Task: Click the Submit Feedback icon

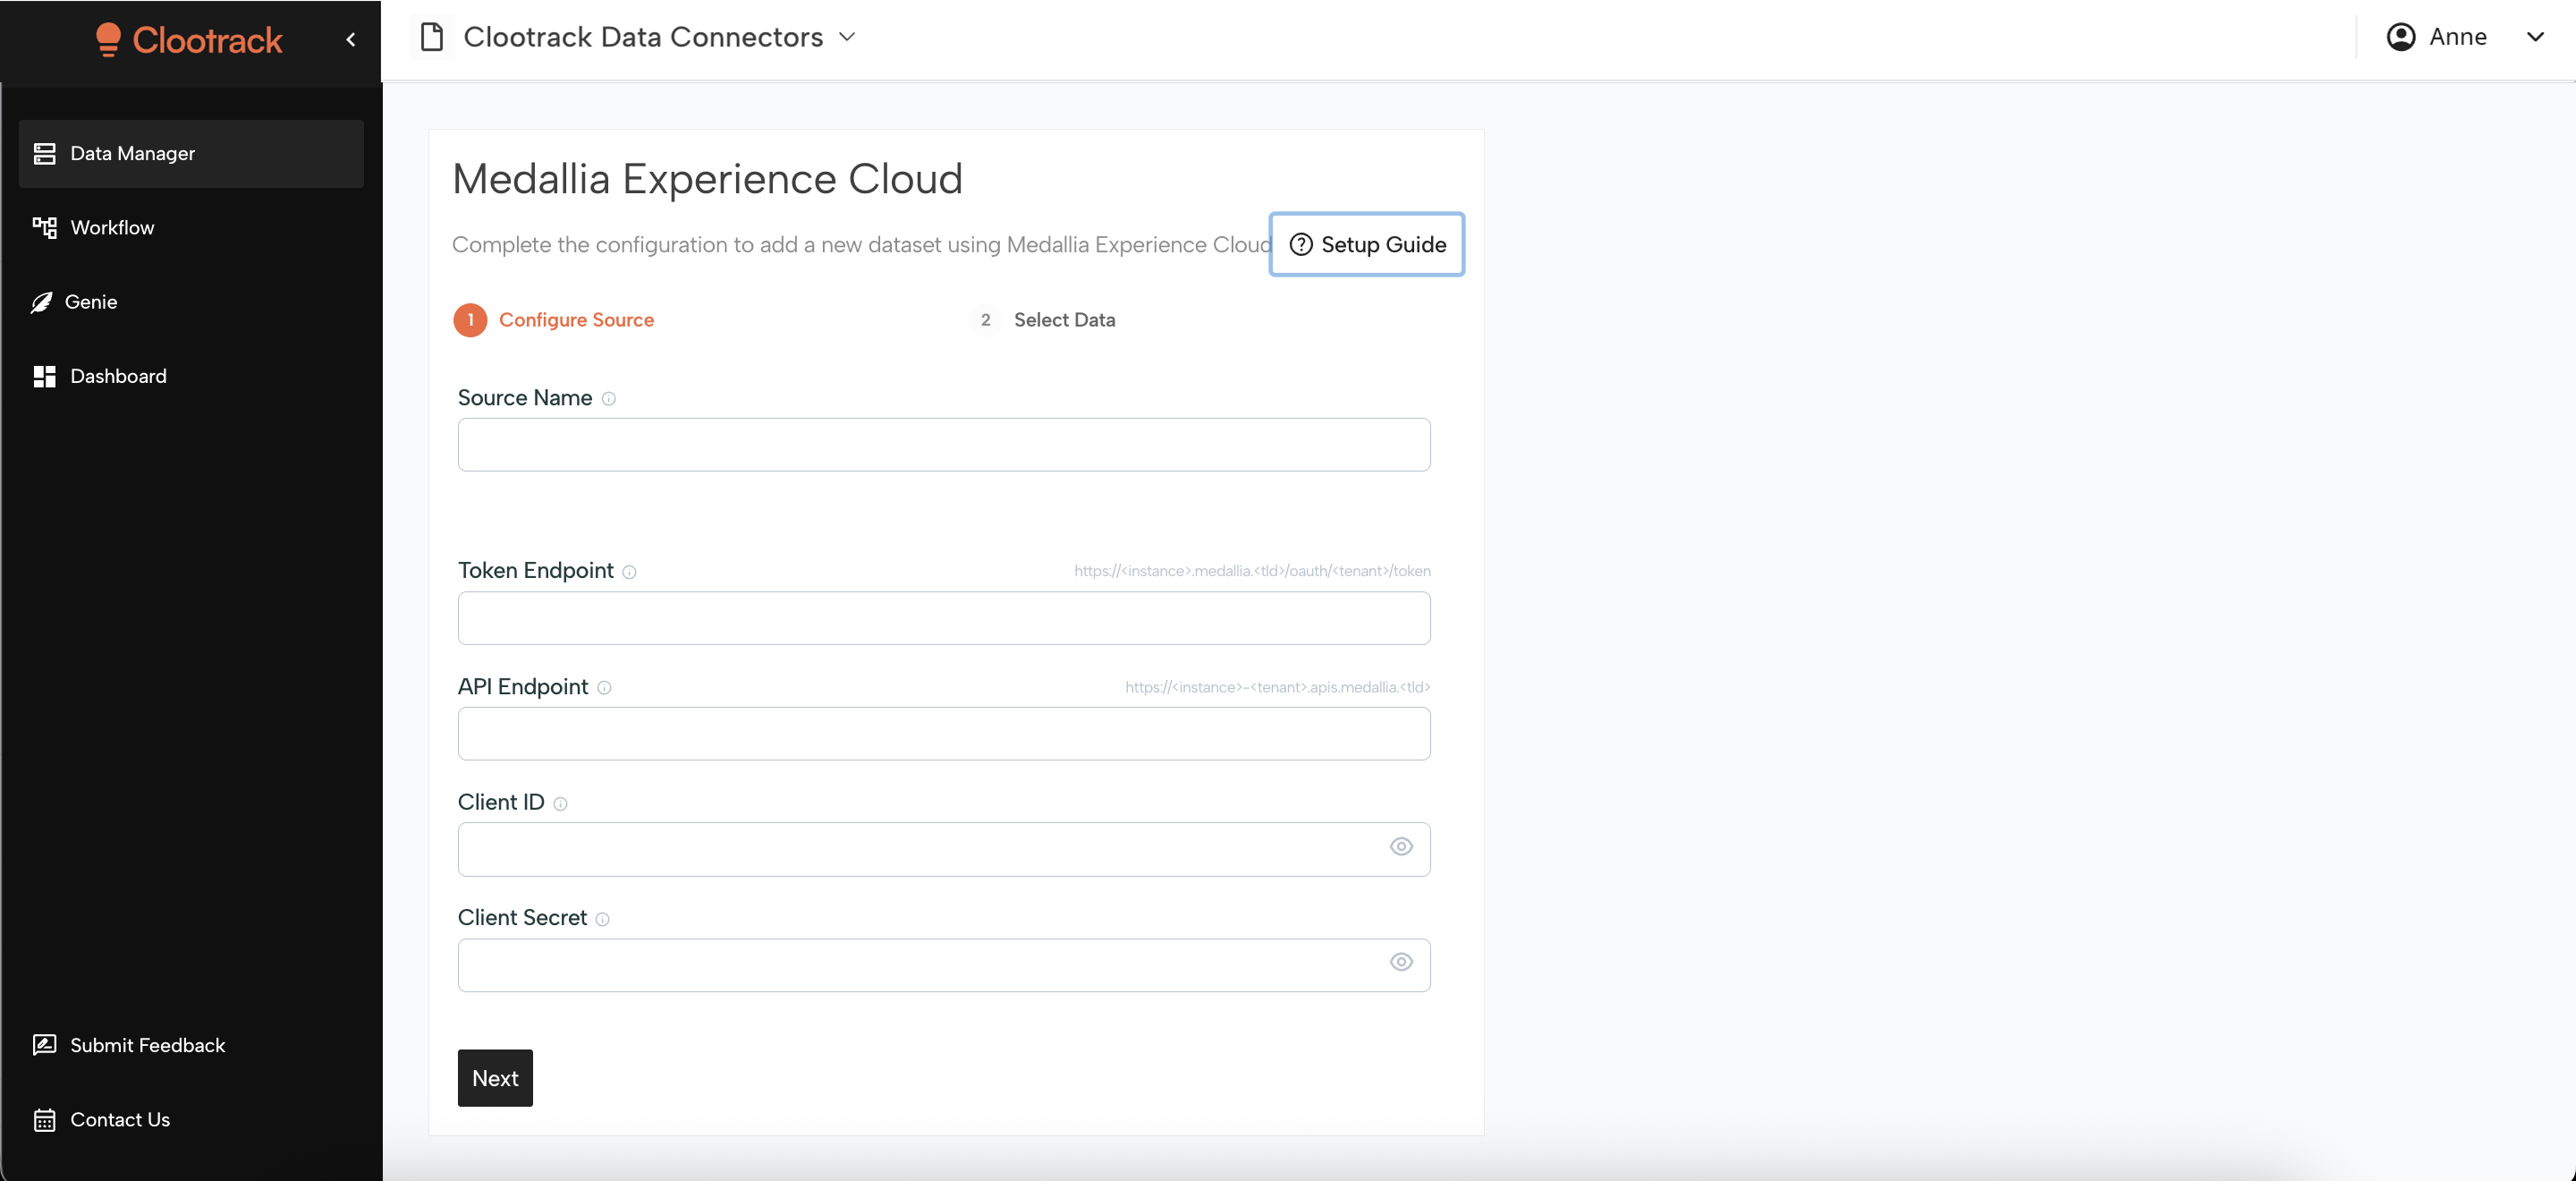Action: tap(44, 1045)
